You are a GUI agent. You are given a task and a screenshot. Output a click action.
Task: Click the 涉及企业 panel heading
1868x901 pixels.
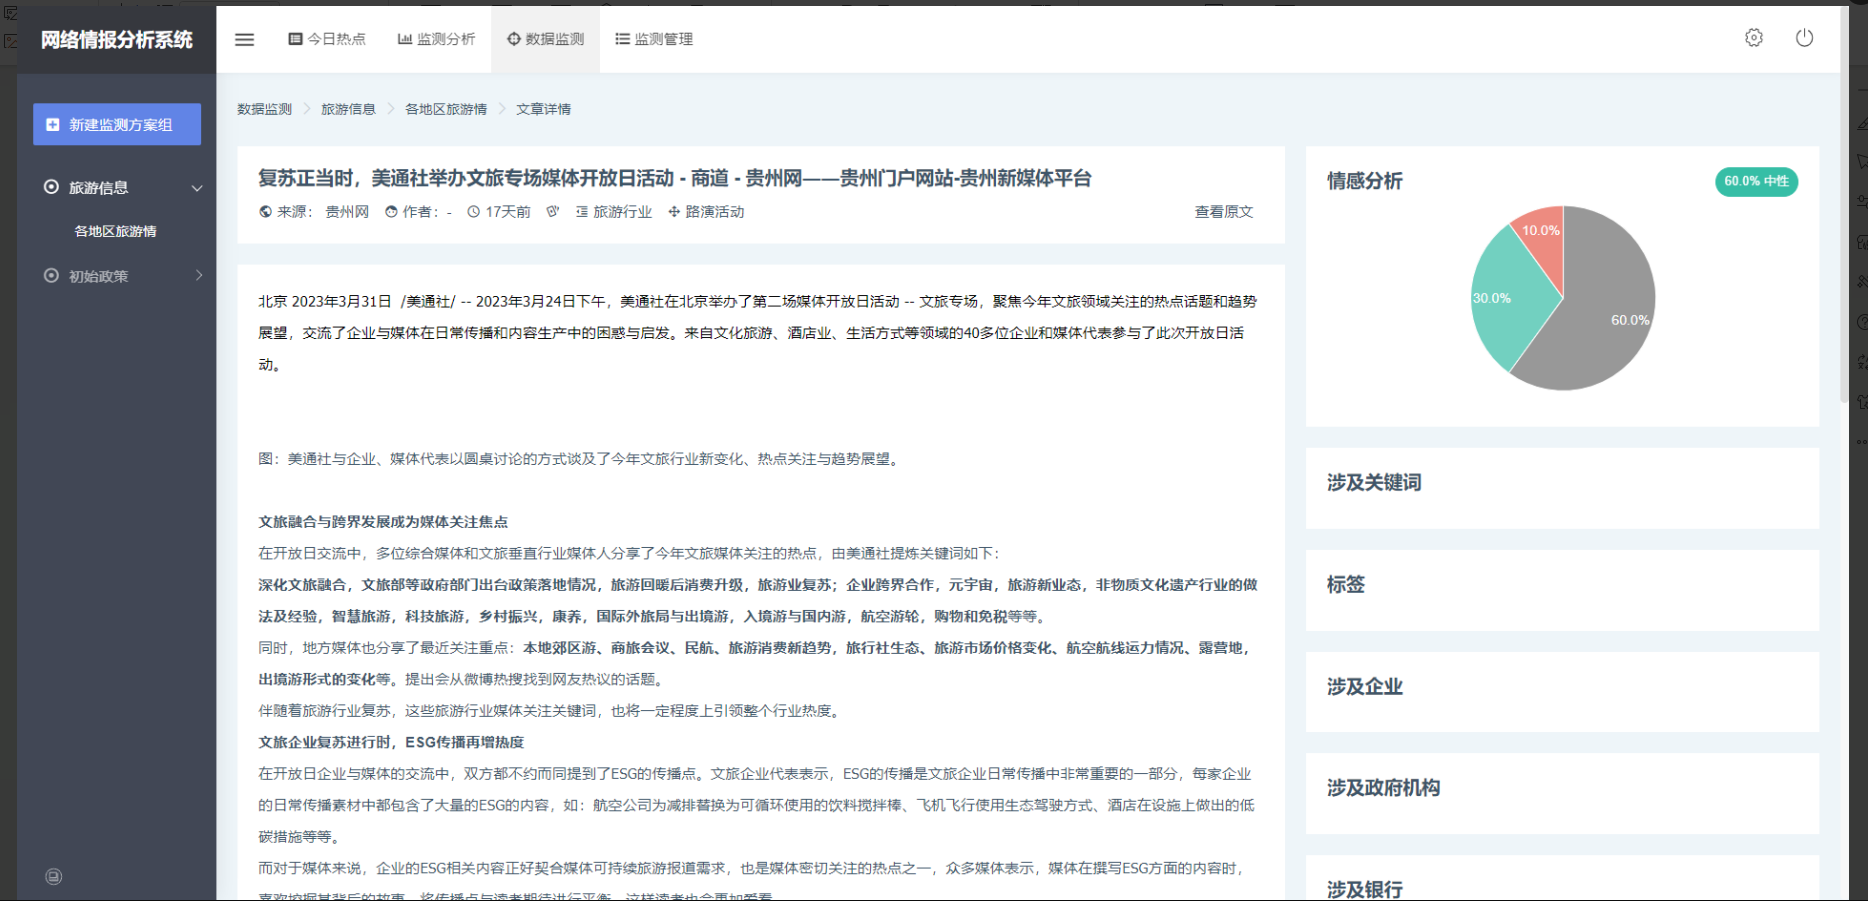1365,687
